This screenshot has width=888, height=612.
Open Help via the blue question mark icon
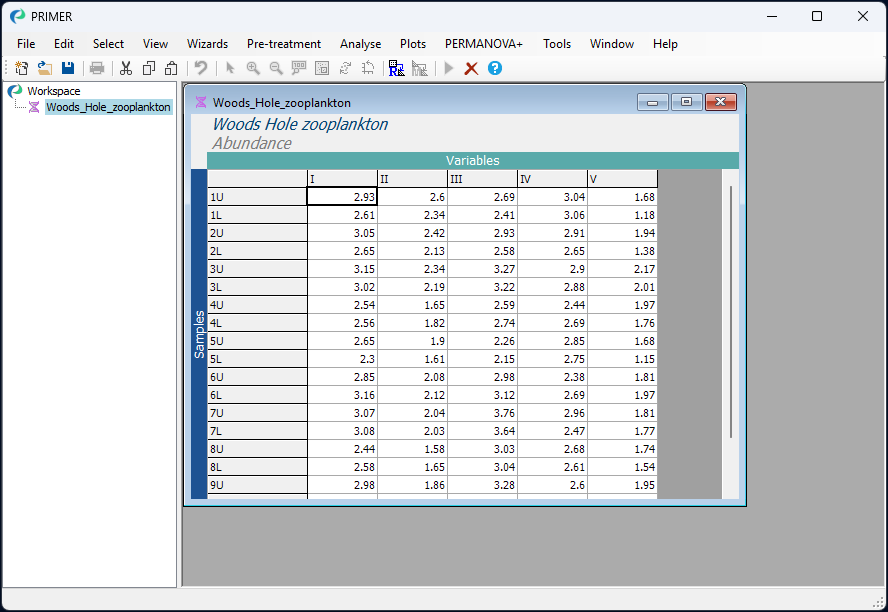coord(494,68)
